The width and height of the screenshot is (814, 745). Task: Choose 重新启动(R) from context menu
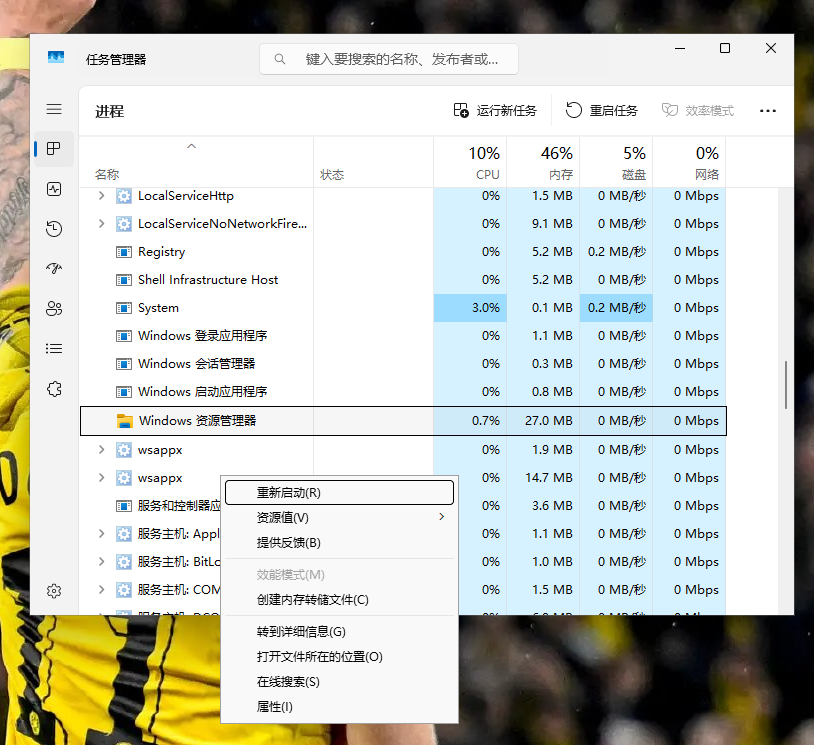click(x=340, y=492)
